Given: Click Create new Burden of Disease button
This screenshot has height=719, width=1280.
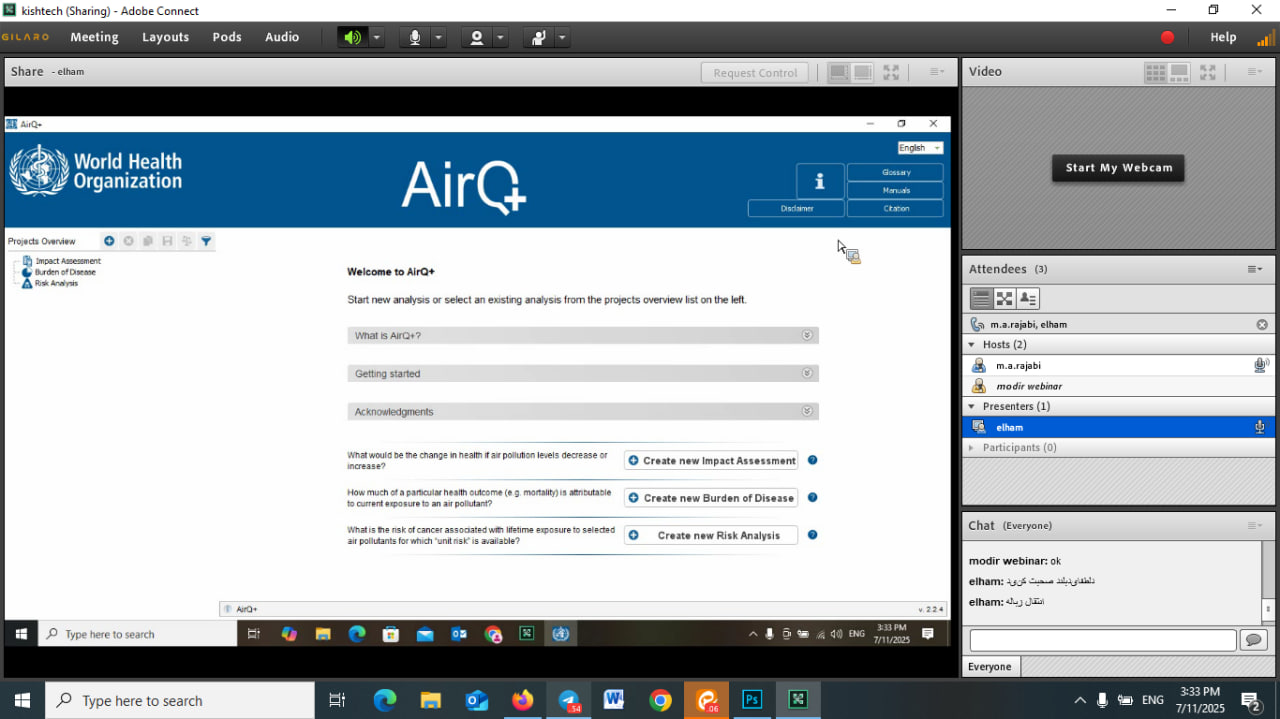Looking at the screenshot, I should coord(711,498).
